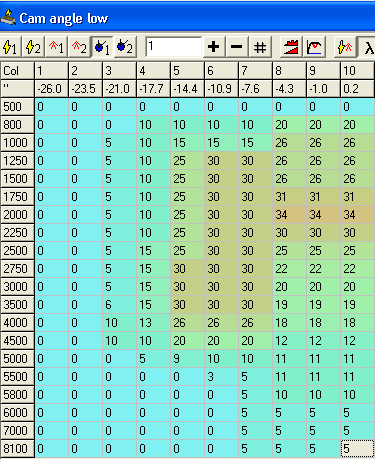
Task: Select the 8100 RPM row header
Action: [x=17, y=449]
